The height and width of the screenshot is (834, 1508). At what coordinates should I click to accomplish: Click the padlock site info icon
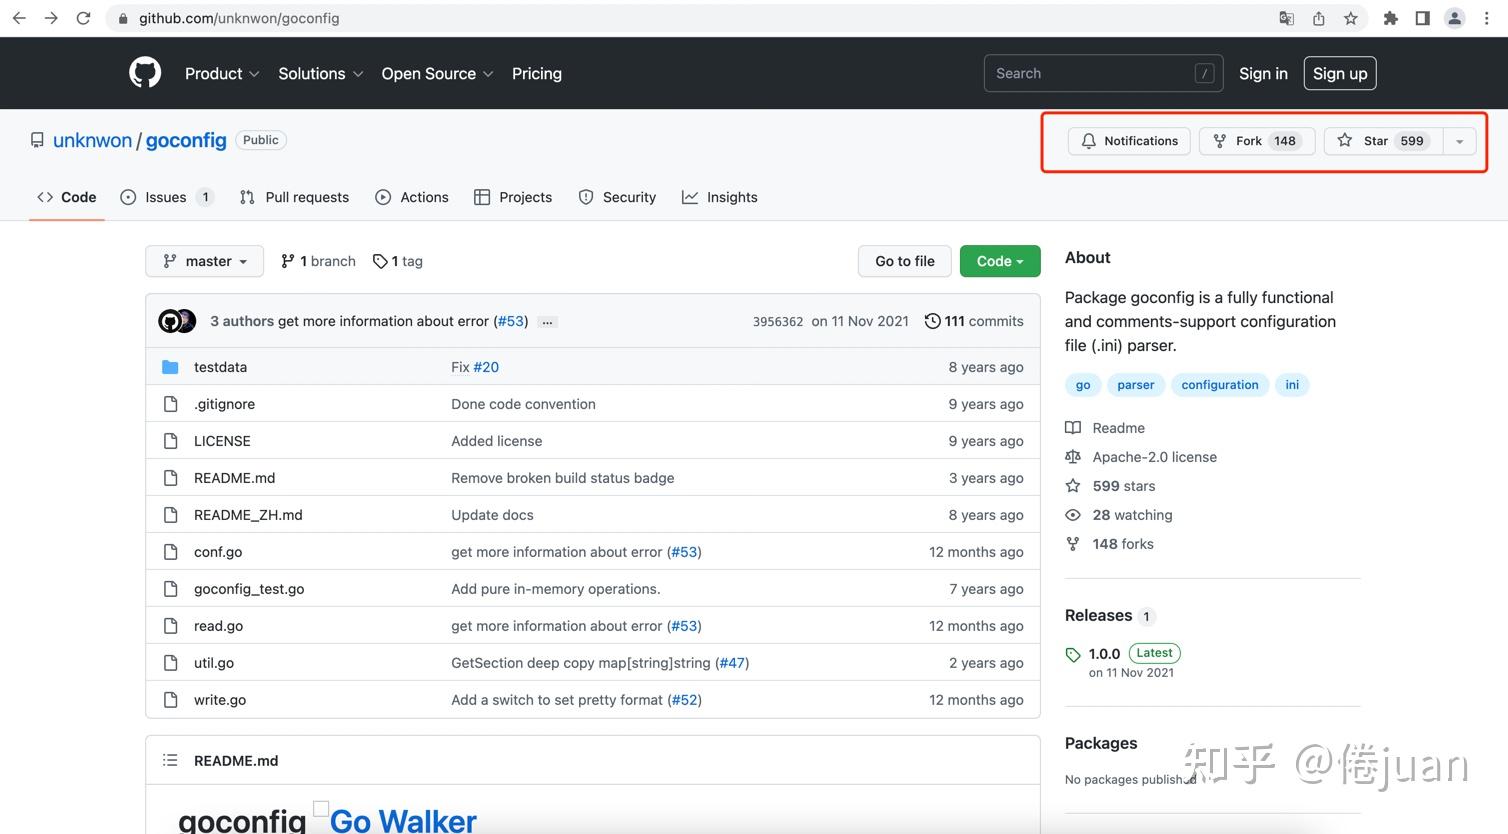coord(123,18)
